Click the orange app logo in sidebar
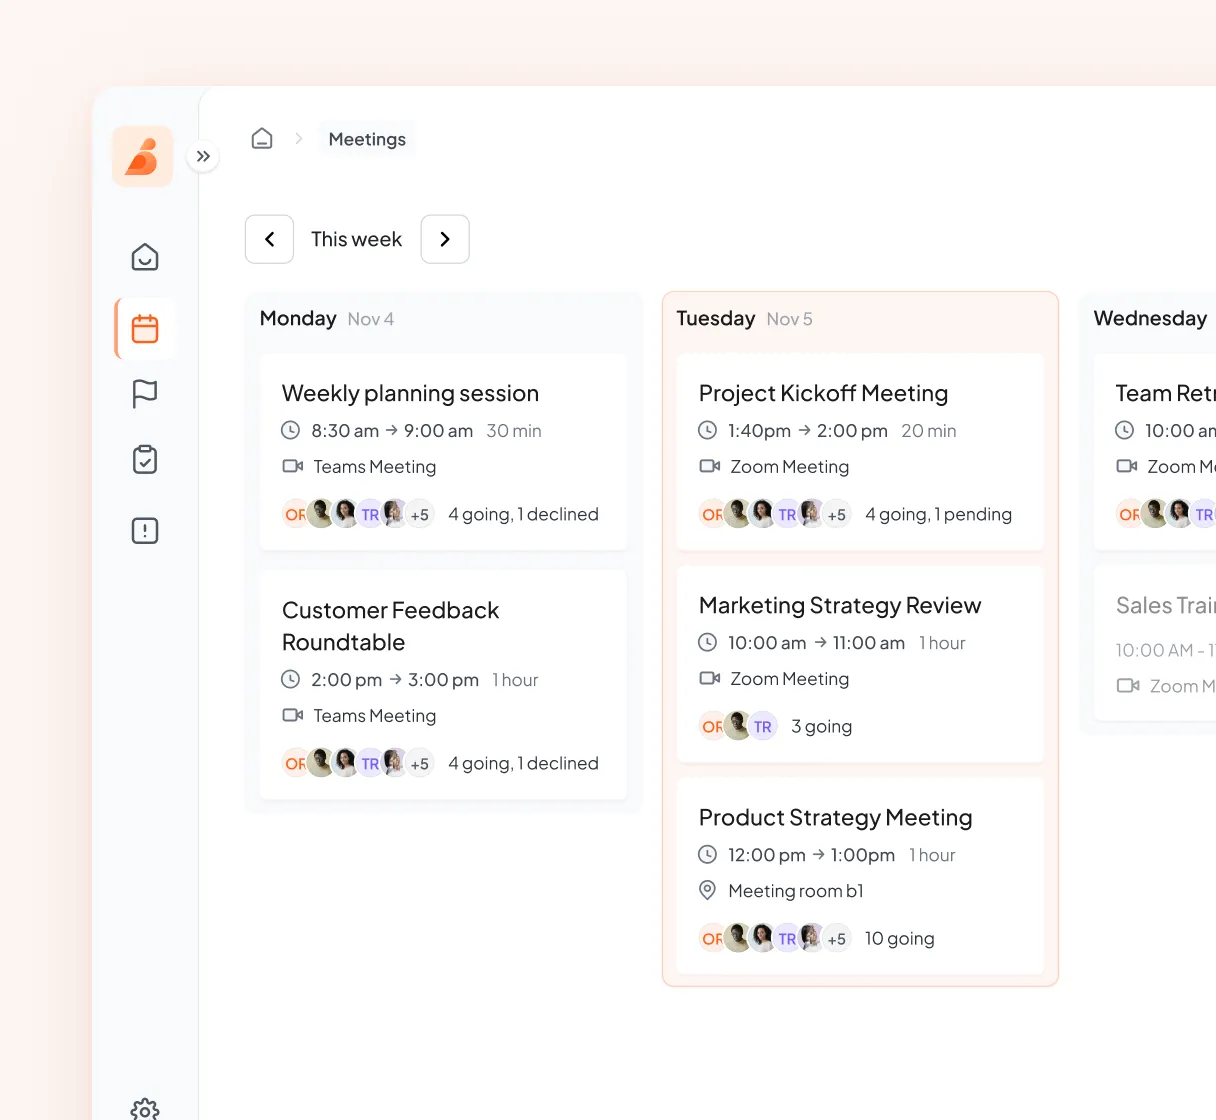1216x1120 pixels. pyautogui.click(x=143, y=157)
